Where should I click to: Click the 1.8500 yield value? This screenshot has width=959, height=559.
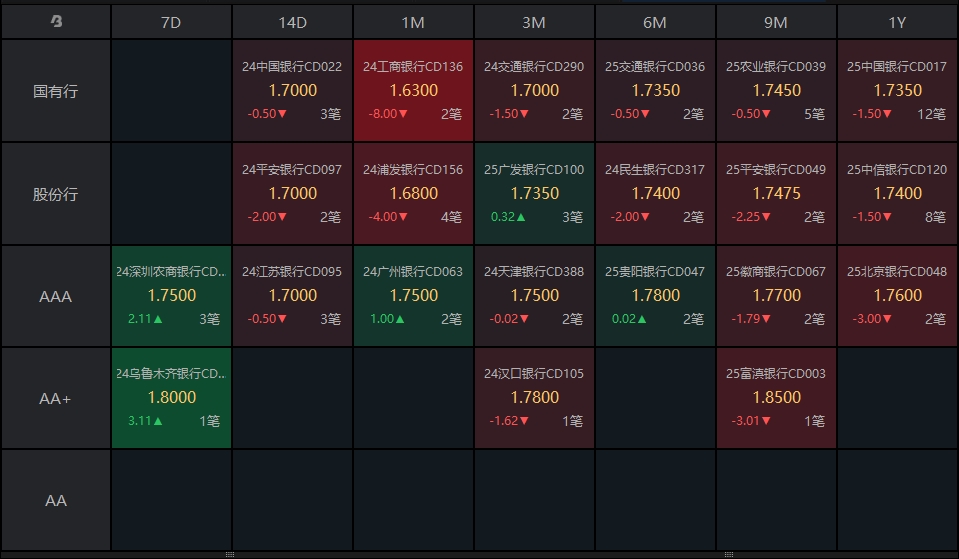pyautogui.click(x=777, y=398)
